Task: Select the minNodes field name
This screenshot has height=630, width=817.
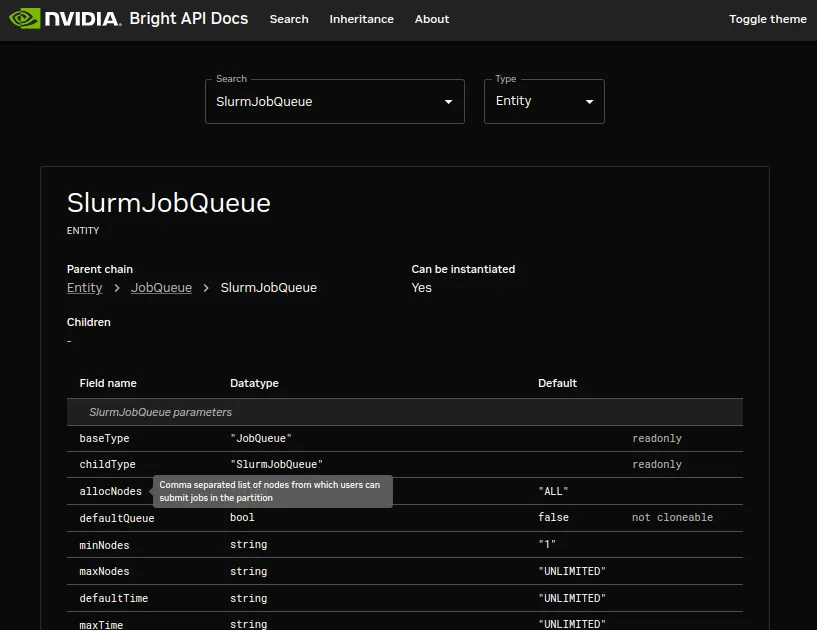Action: point(104,546)
